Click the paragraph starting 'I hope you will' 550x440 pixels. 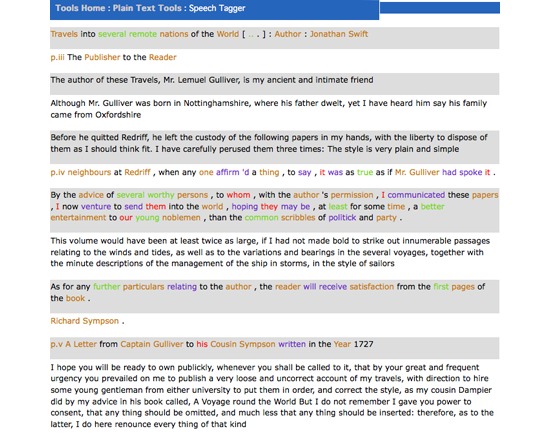tap(272, 396)
